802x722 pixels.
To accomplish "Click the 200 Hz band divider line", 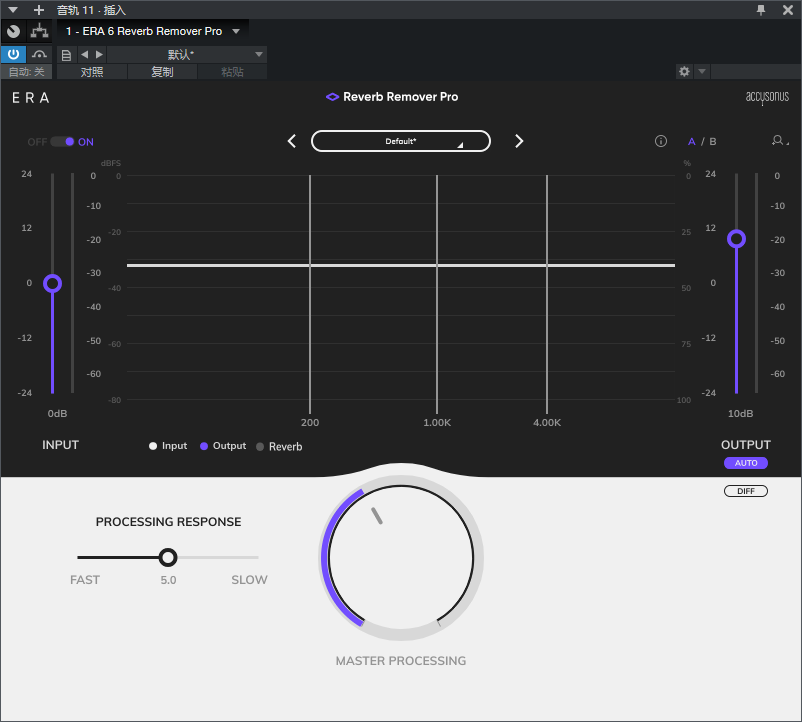I will 310,294.
